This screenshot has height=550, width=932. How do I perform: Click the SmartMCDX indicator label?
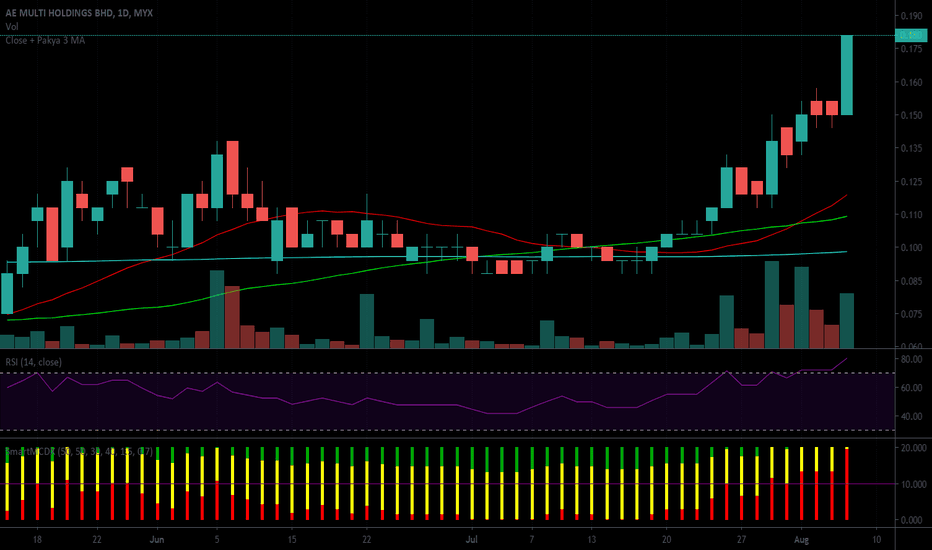78,452
